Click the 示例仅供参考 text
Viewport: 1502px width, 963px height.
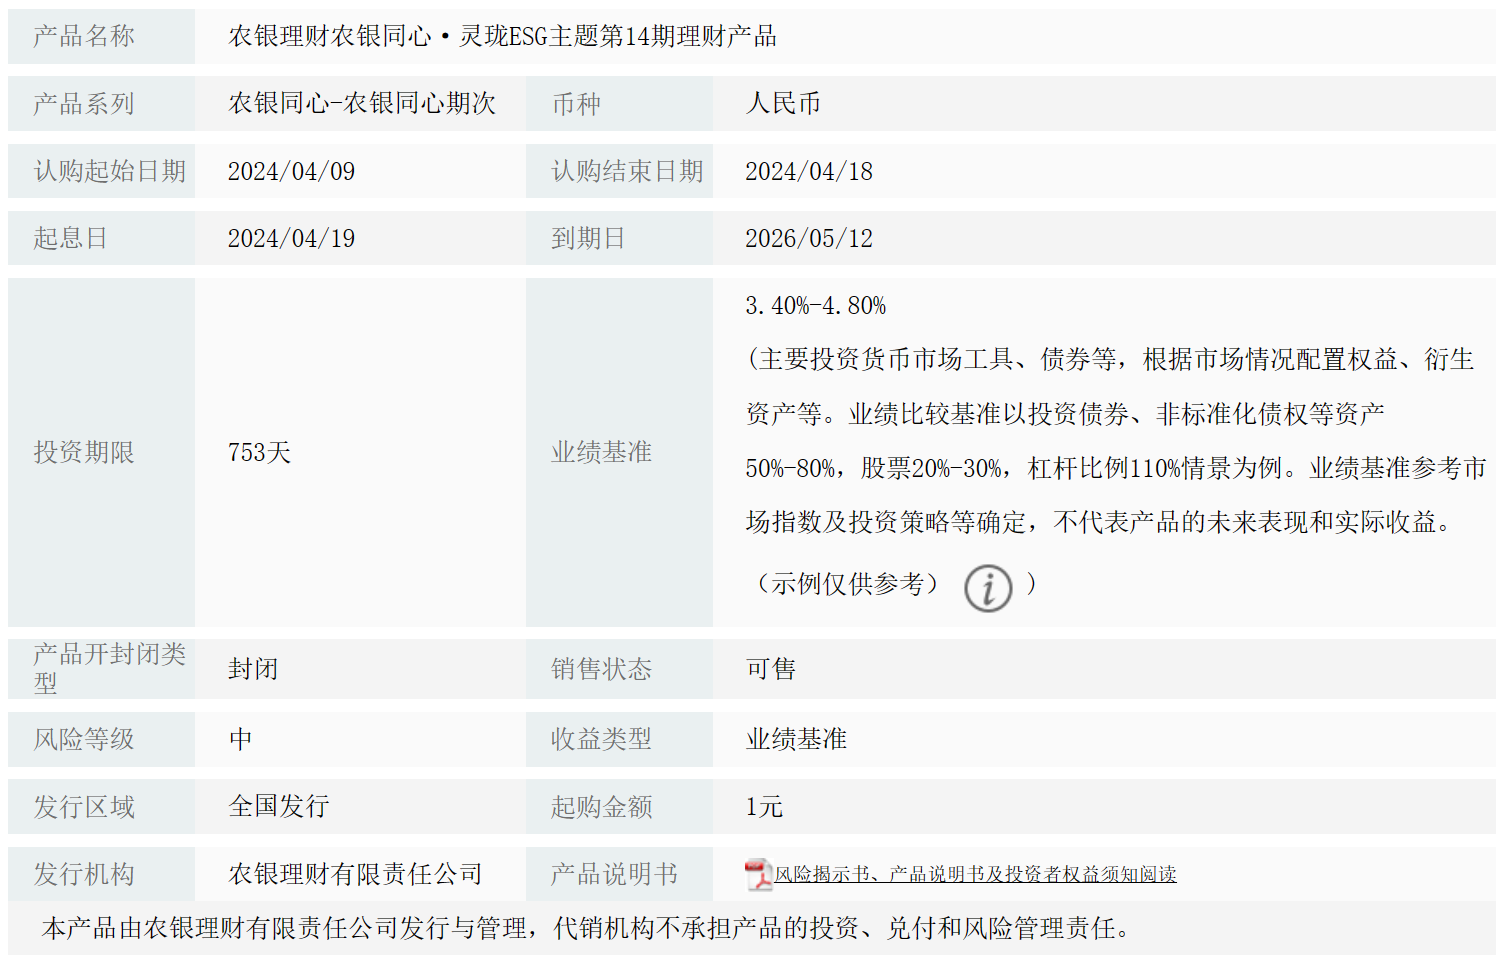click(x=848, y=584)
